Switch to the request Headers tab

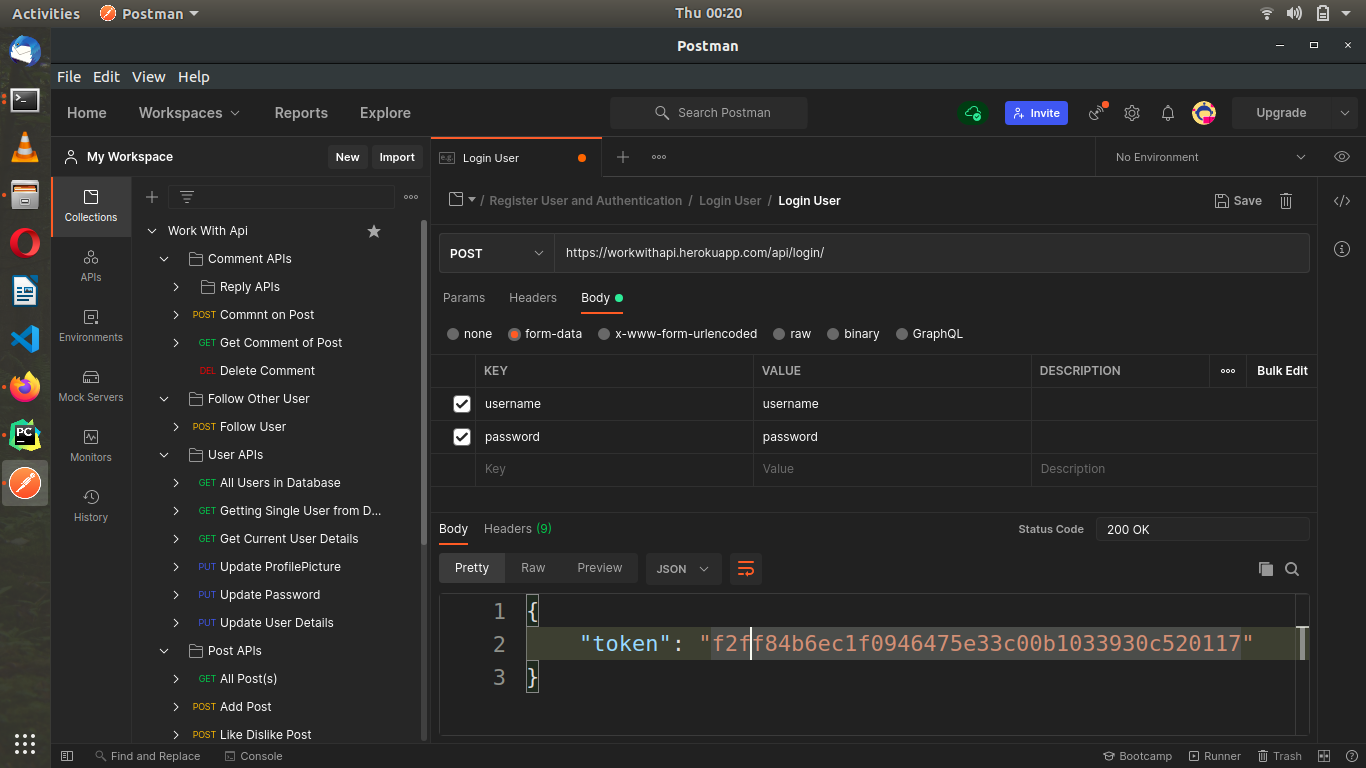[x=533, y=298]
